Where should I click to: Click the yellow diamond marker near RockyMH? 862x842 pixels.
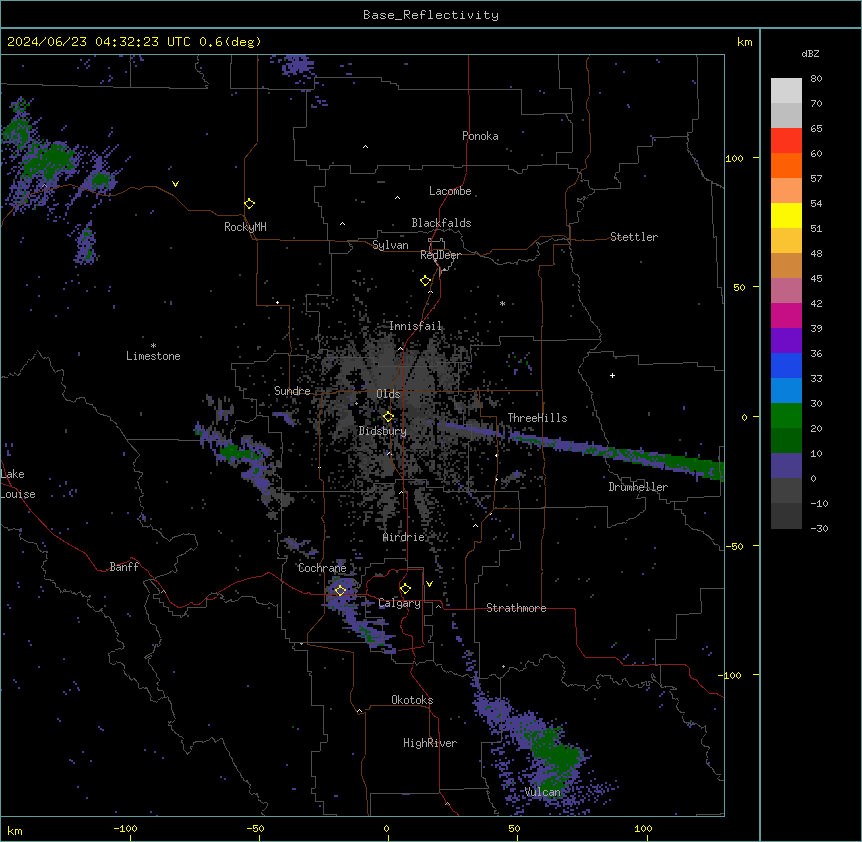(x=250, y=204)
